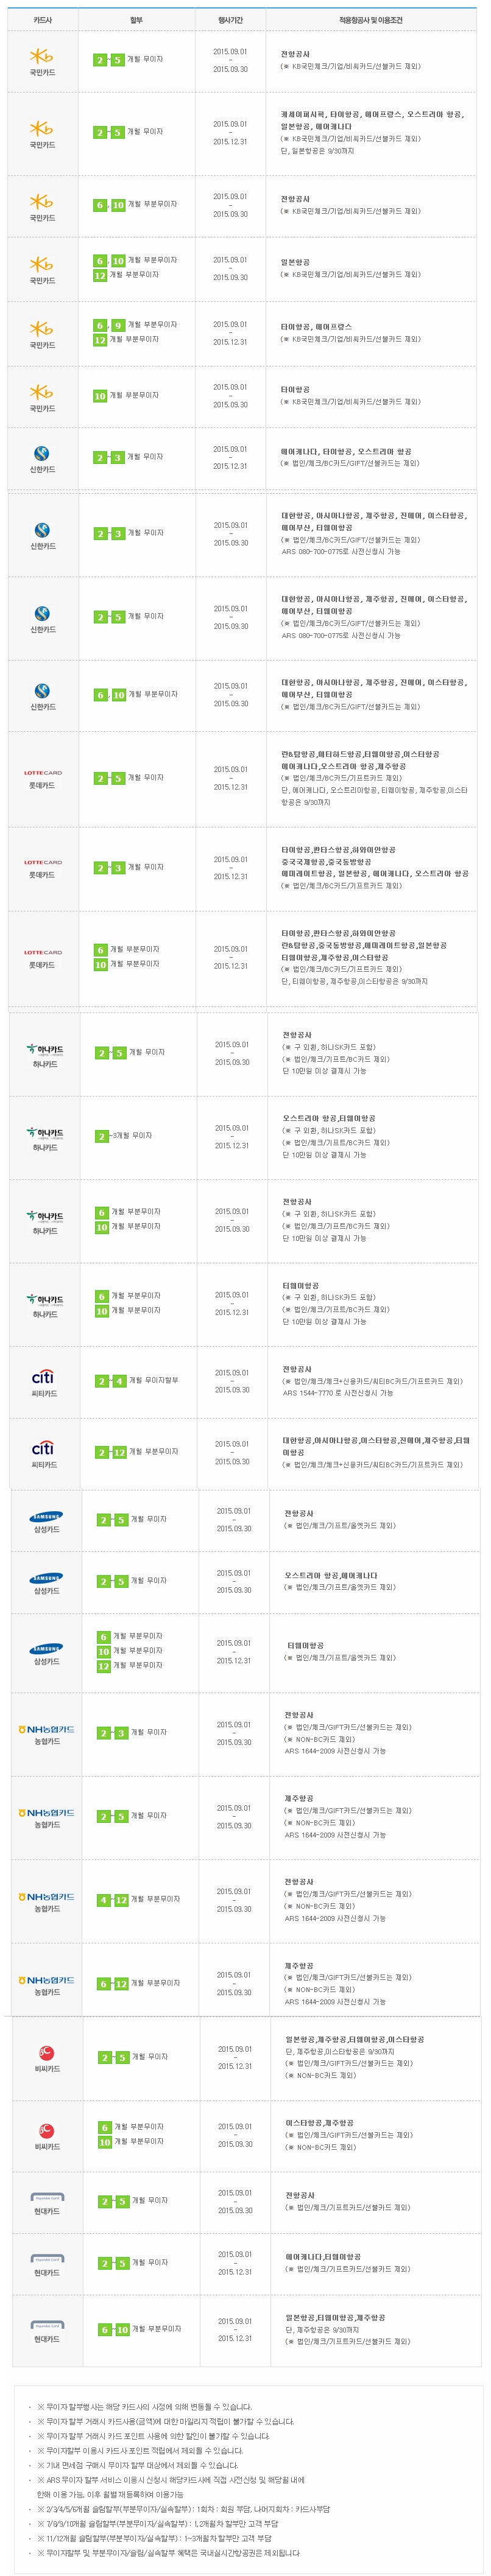Screen dimensions: 491x2576
Task: Click the BC card logo in the 6 and 10 month row
Action: click(46, 2130)
